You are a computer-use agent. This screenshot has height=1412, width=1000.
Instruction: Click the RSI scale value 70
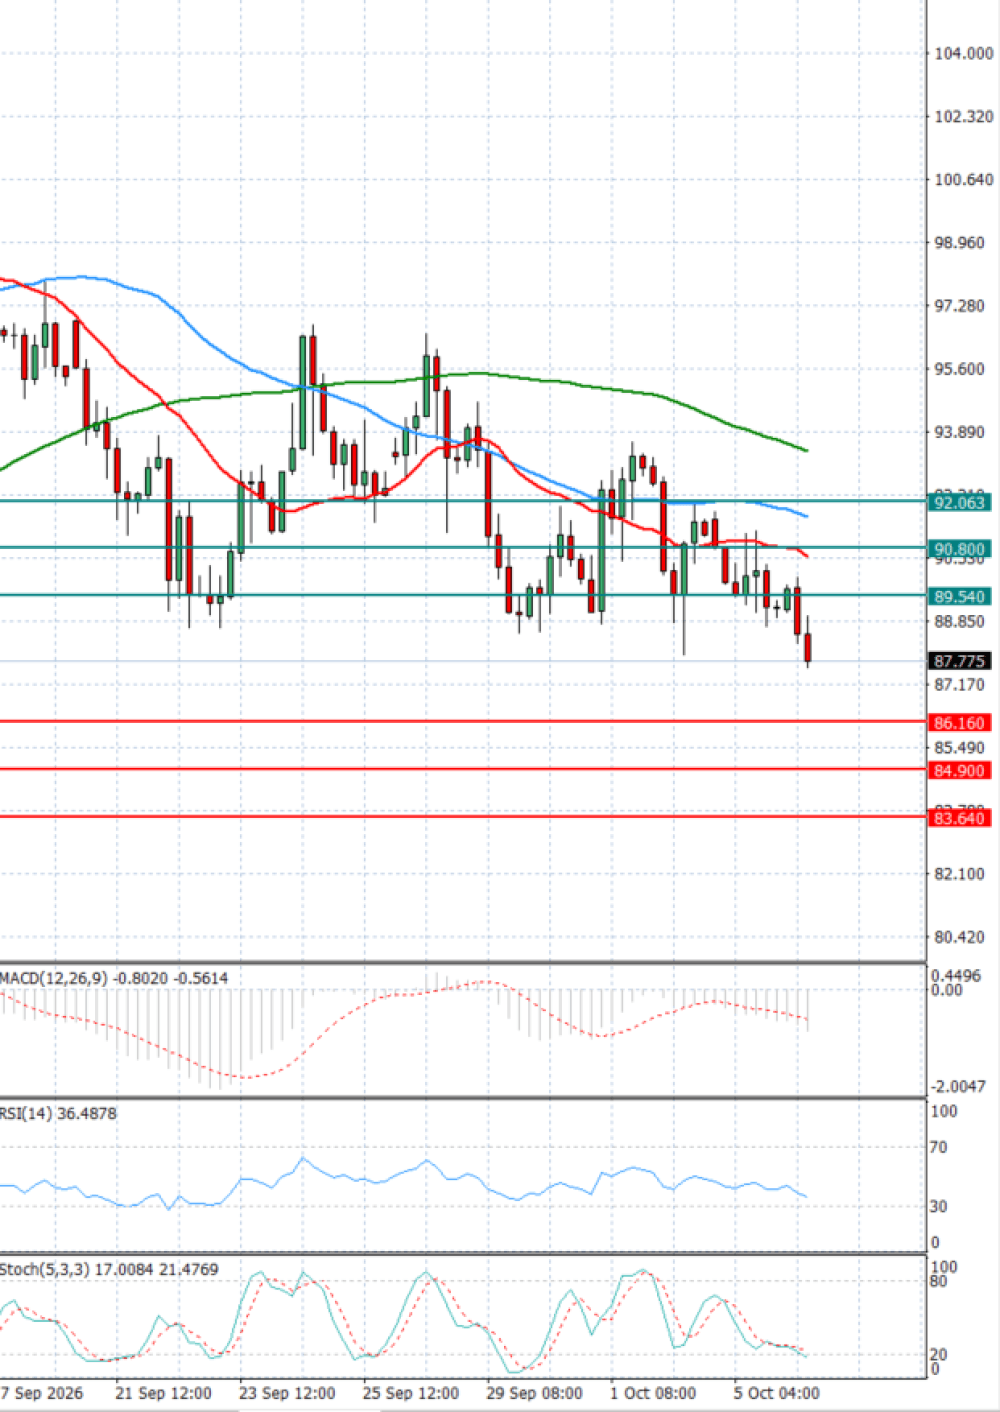click(938, 1148)
